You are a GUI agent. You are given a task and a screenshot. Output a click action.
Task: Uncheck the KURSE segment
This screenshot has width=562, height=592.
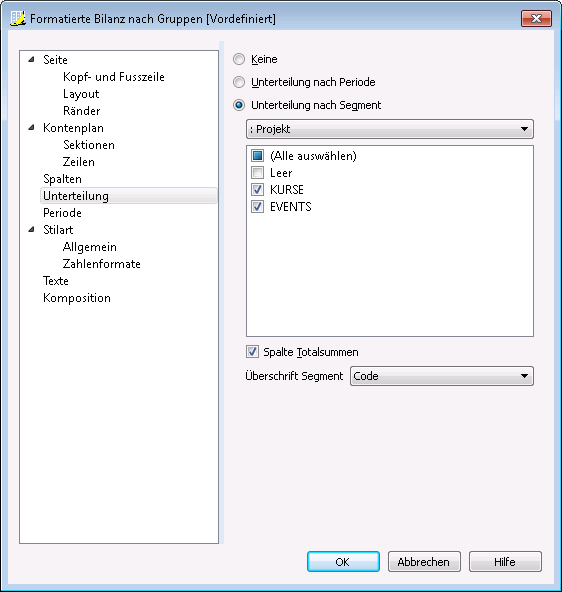point(257,190)
